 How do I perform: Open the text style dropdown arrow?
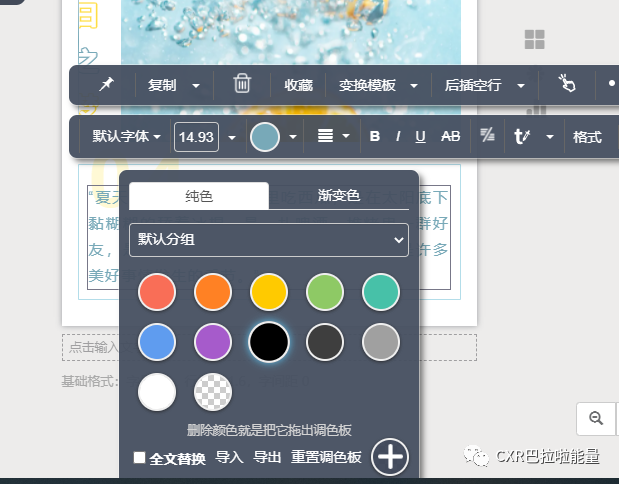(x=550, y=137)
